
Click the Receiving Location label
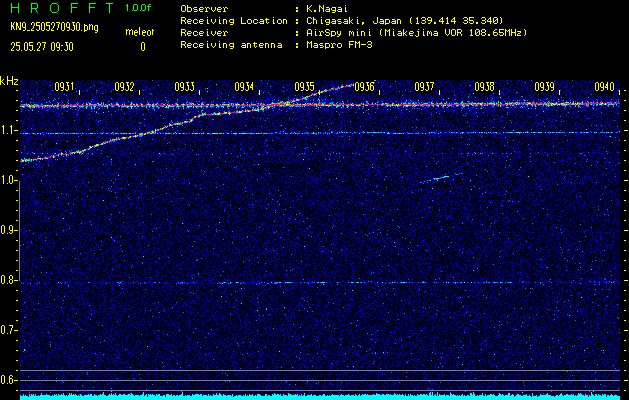pyautogui.click(x=234, y=20)
